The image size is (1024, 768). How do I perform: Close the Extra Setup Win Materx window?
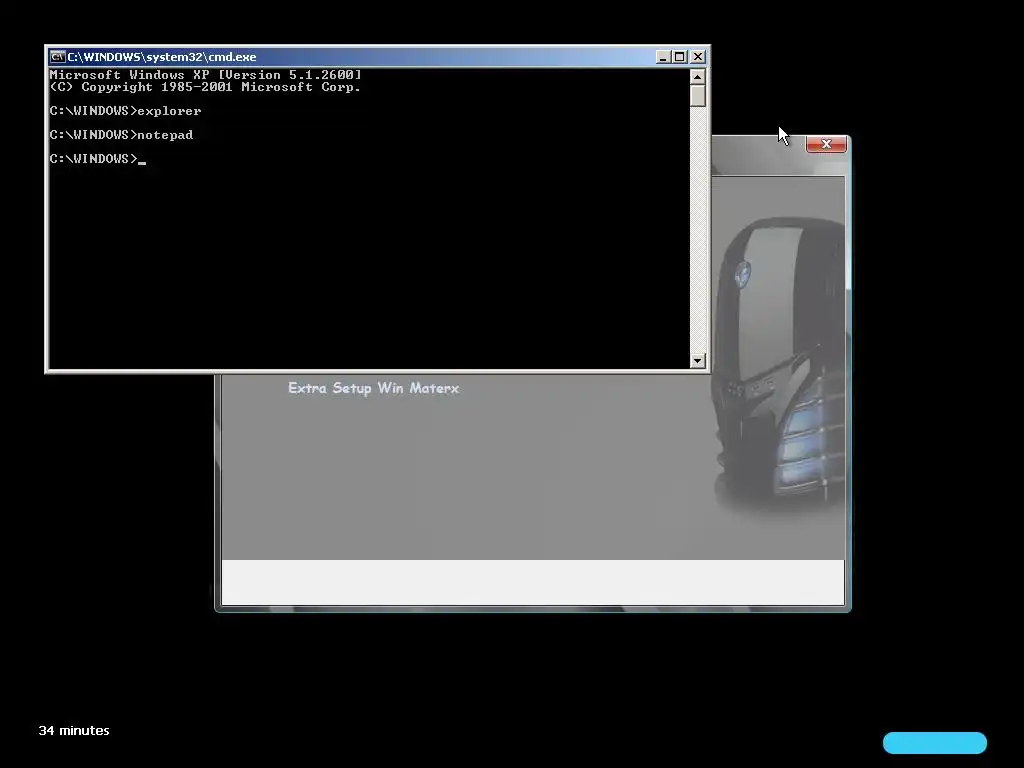click(826, 144)
